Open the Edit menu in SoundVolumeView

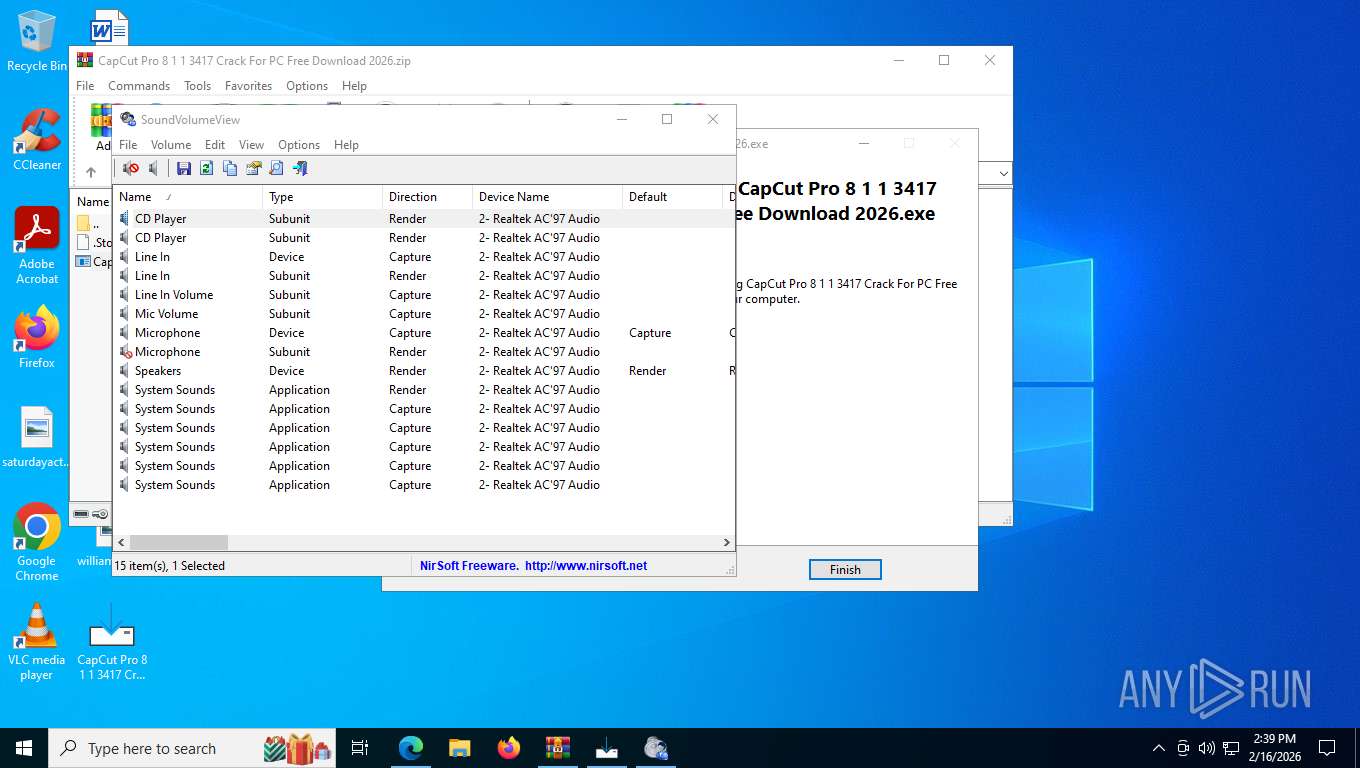[x=215, y=145]
